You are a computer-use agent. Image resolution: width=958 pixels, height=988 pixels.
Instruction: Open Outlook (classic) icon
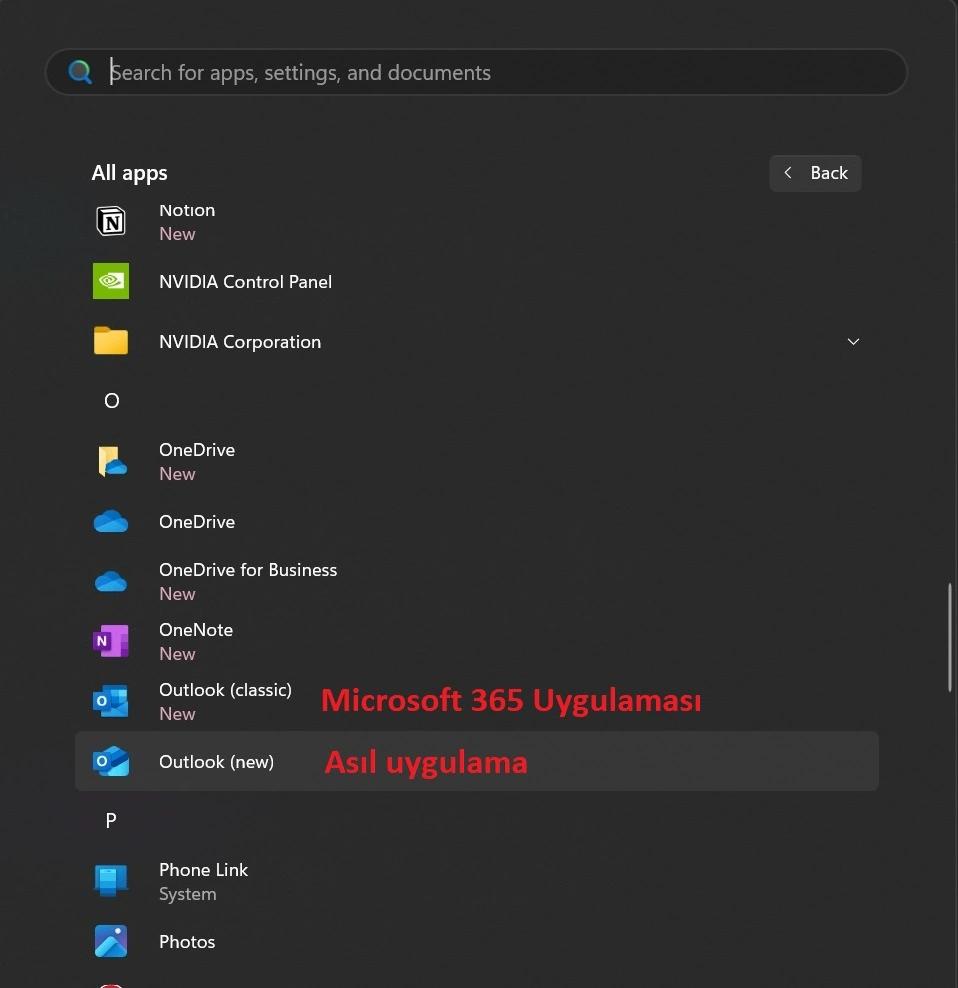click(111, 701)
